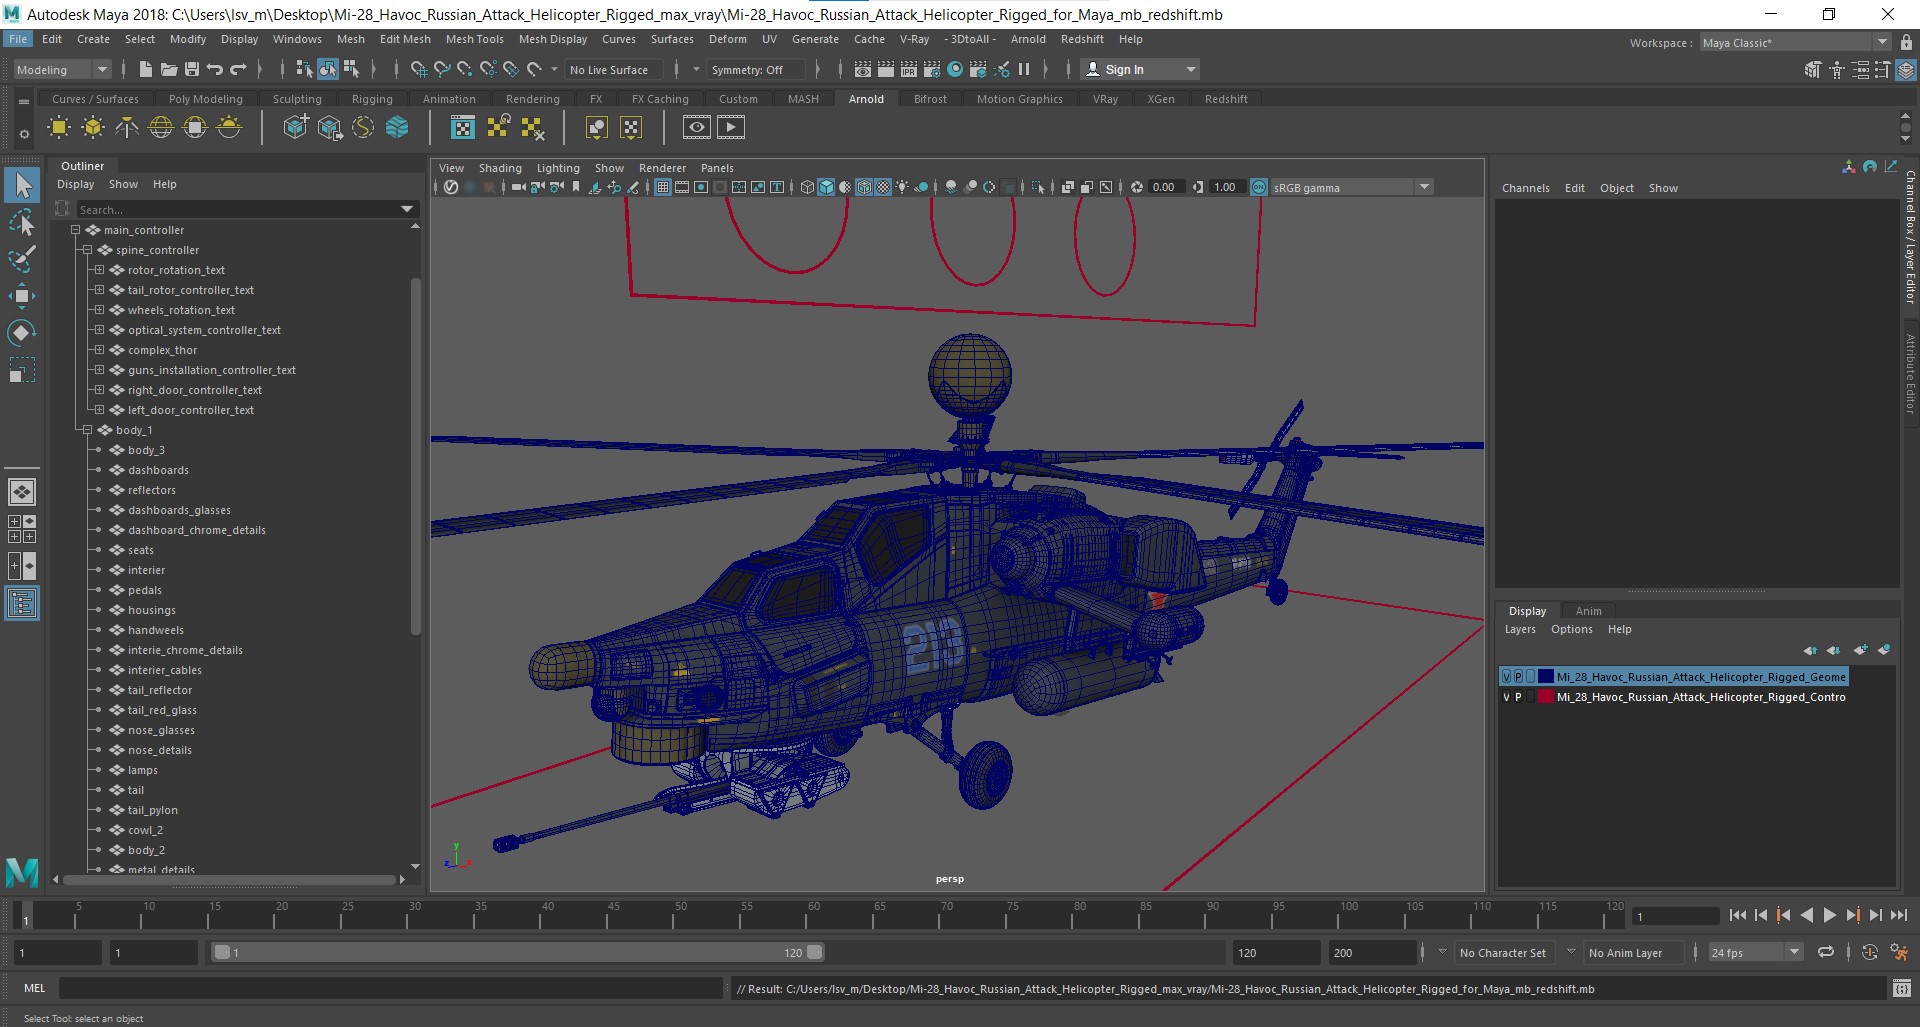Image resolution: width=1920 pixels, height=1027 pixels.
Task: Click the time range slider bar
Action: (x=519, y=953)
